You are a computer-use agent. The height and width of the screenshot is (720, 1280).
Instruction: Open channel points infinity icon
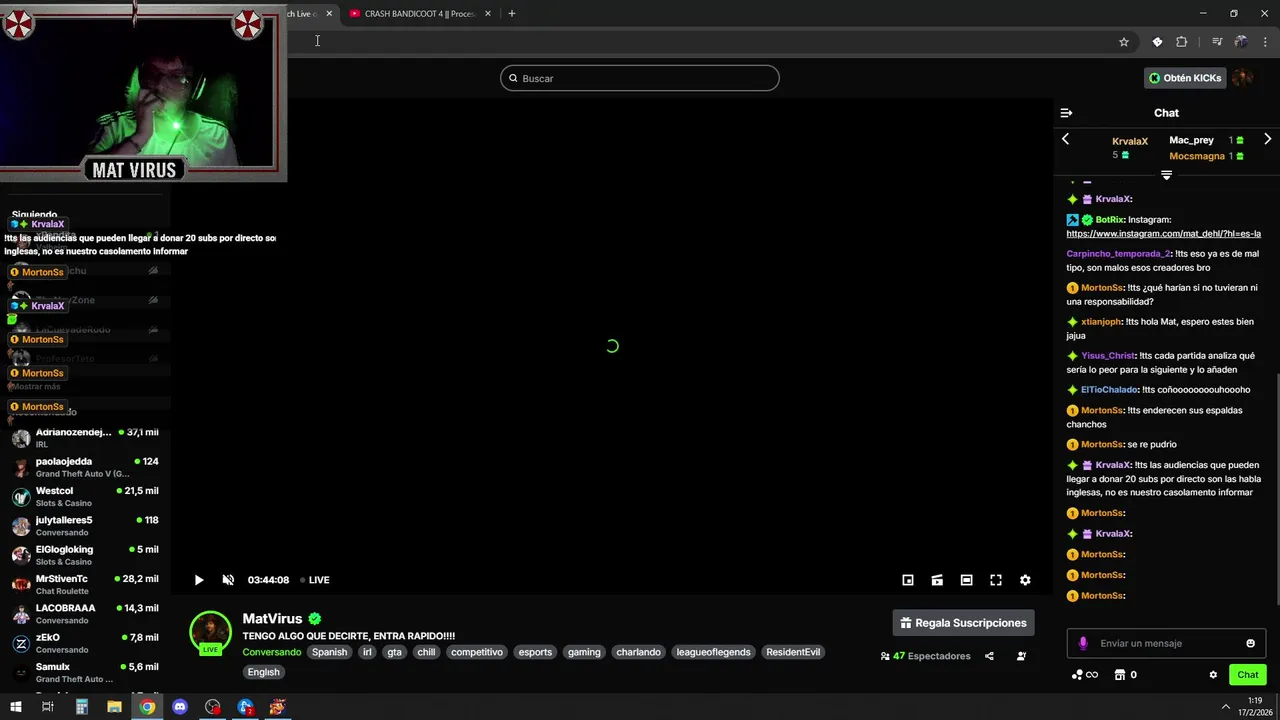pyautogui.click(x=1085, y=675)
